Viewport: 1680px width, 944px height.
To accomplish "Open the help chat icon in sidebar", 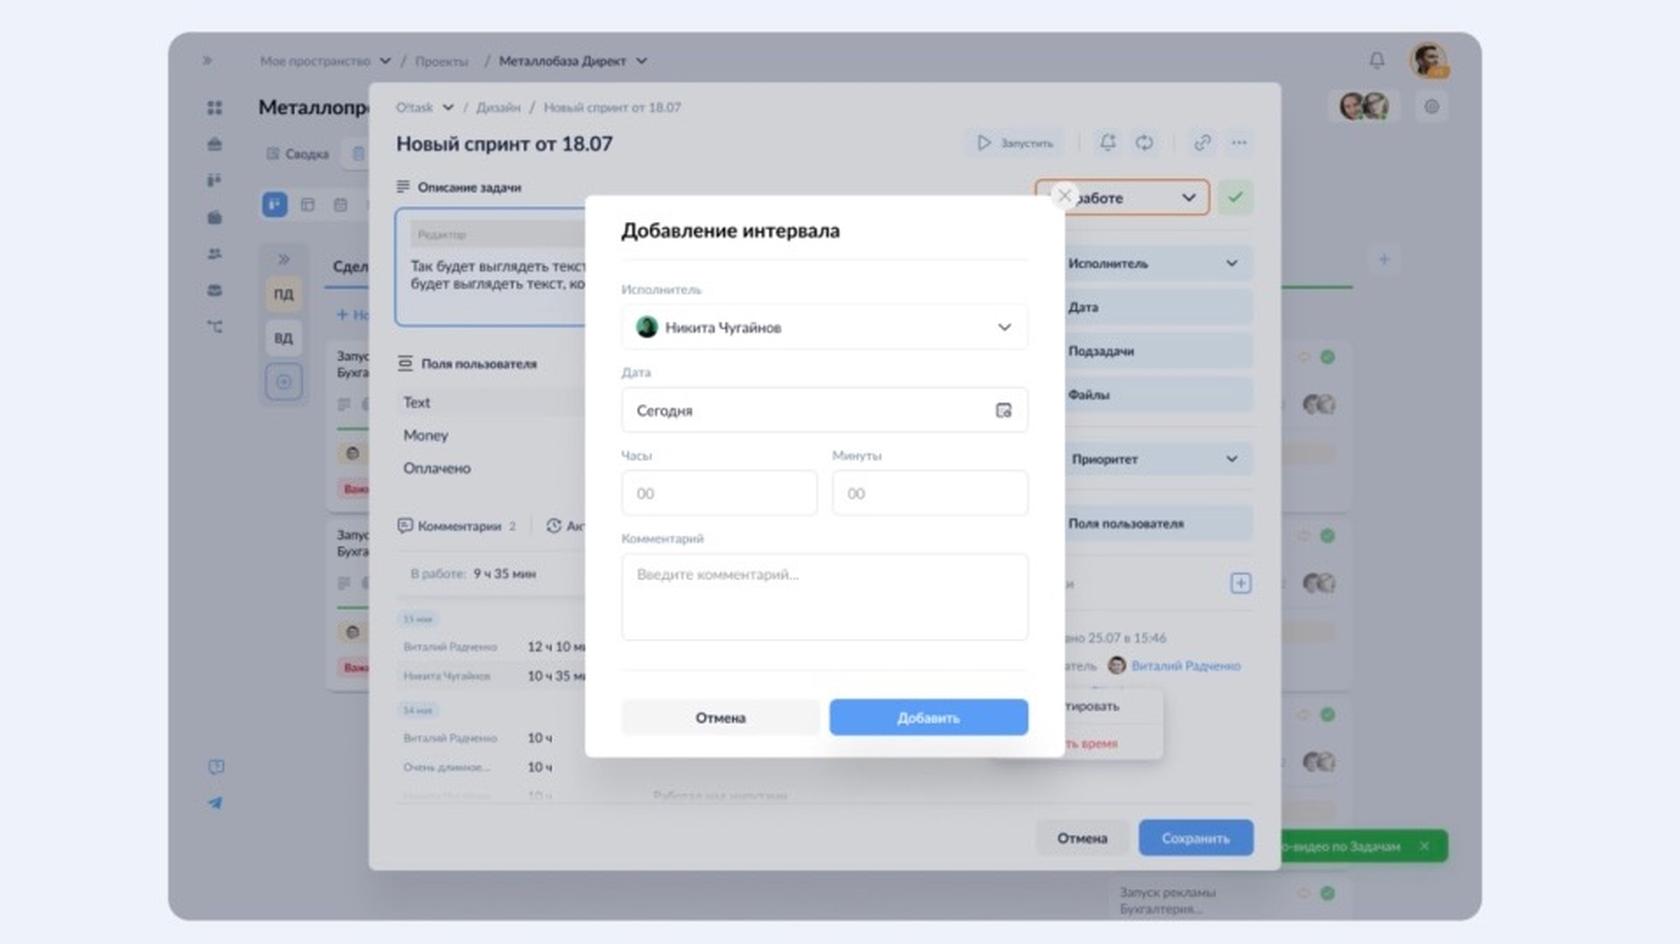I will tap(216, 767).
